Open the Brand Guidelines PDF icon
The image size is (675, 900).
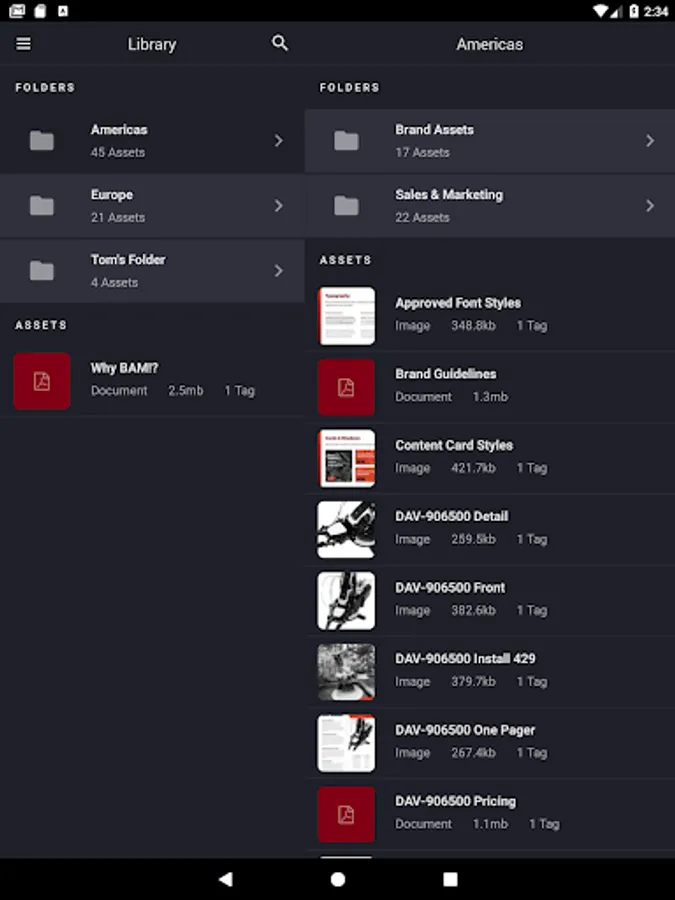click(346, 387)
